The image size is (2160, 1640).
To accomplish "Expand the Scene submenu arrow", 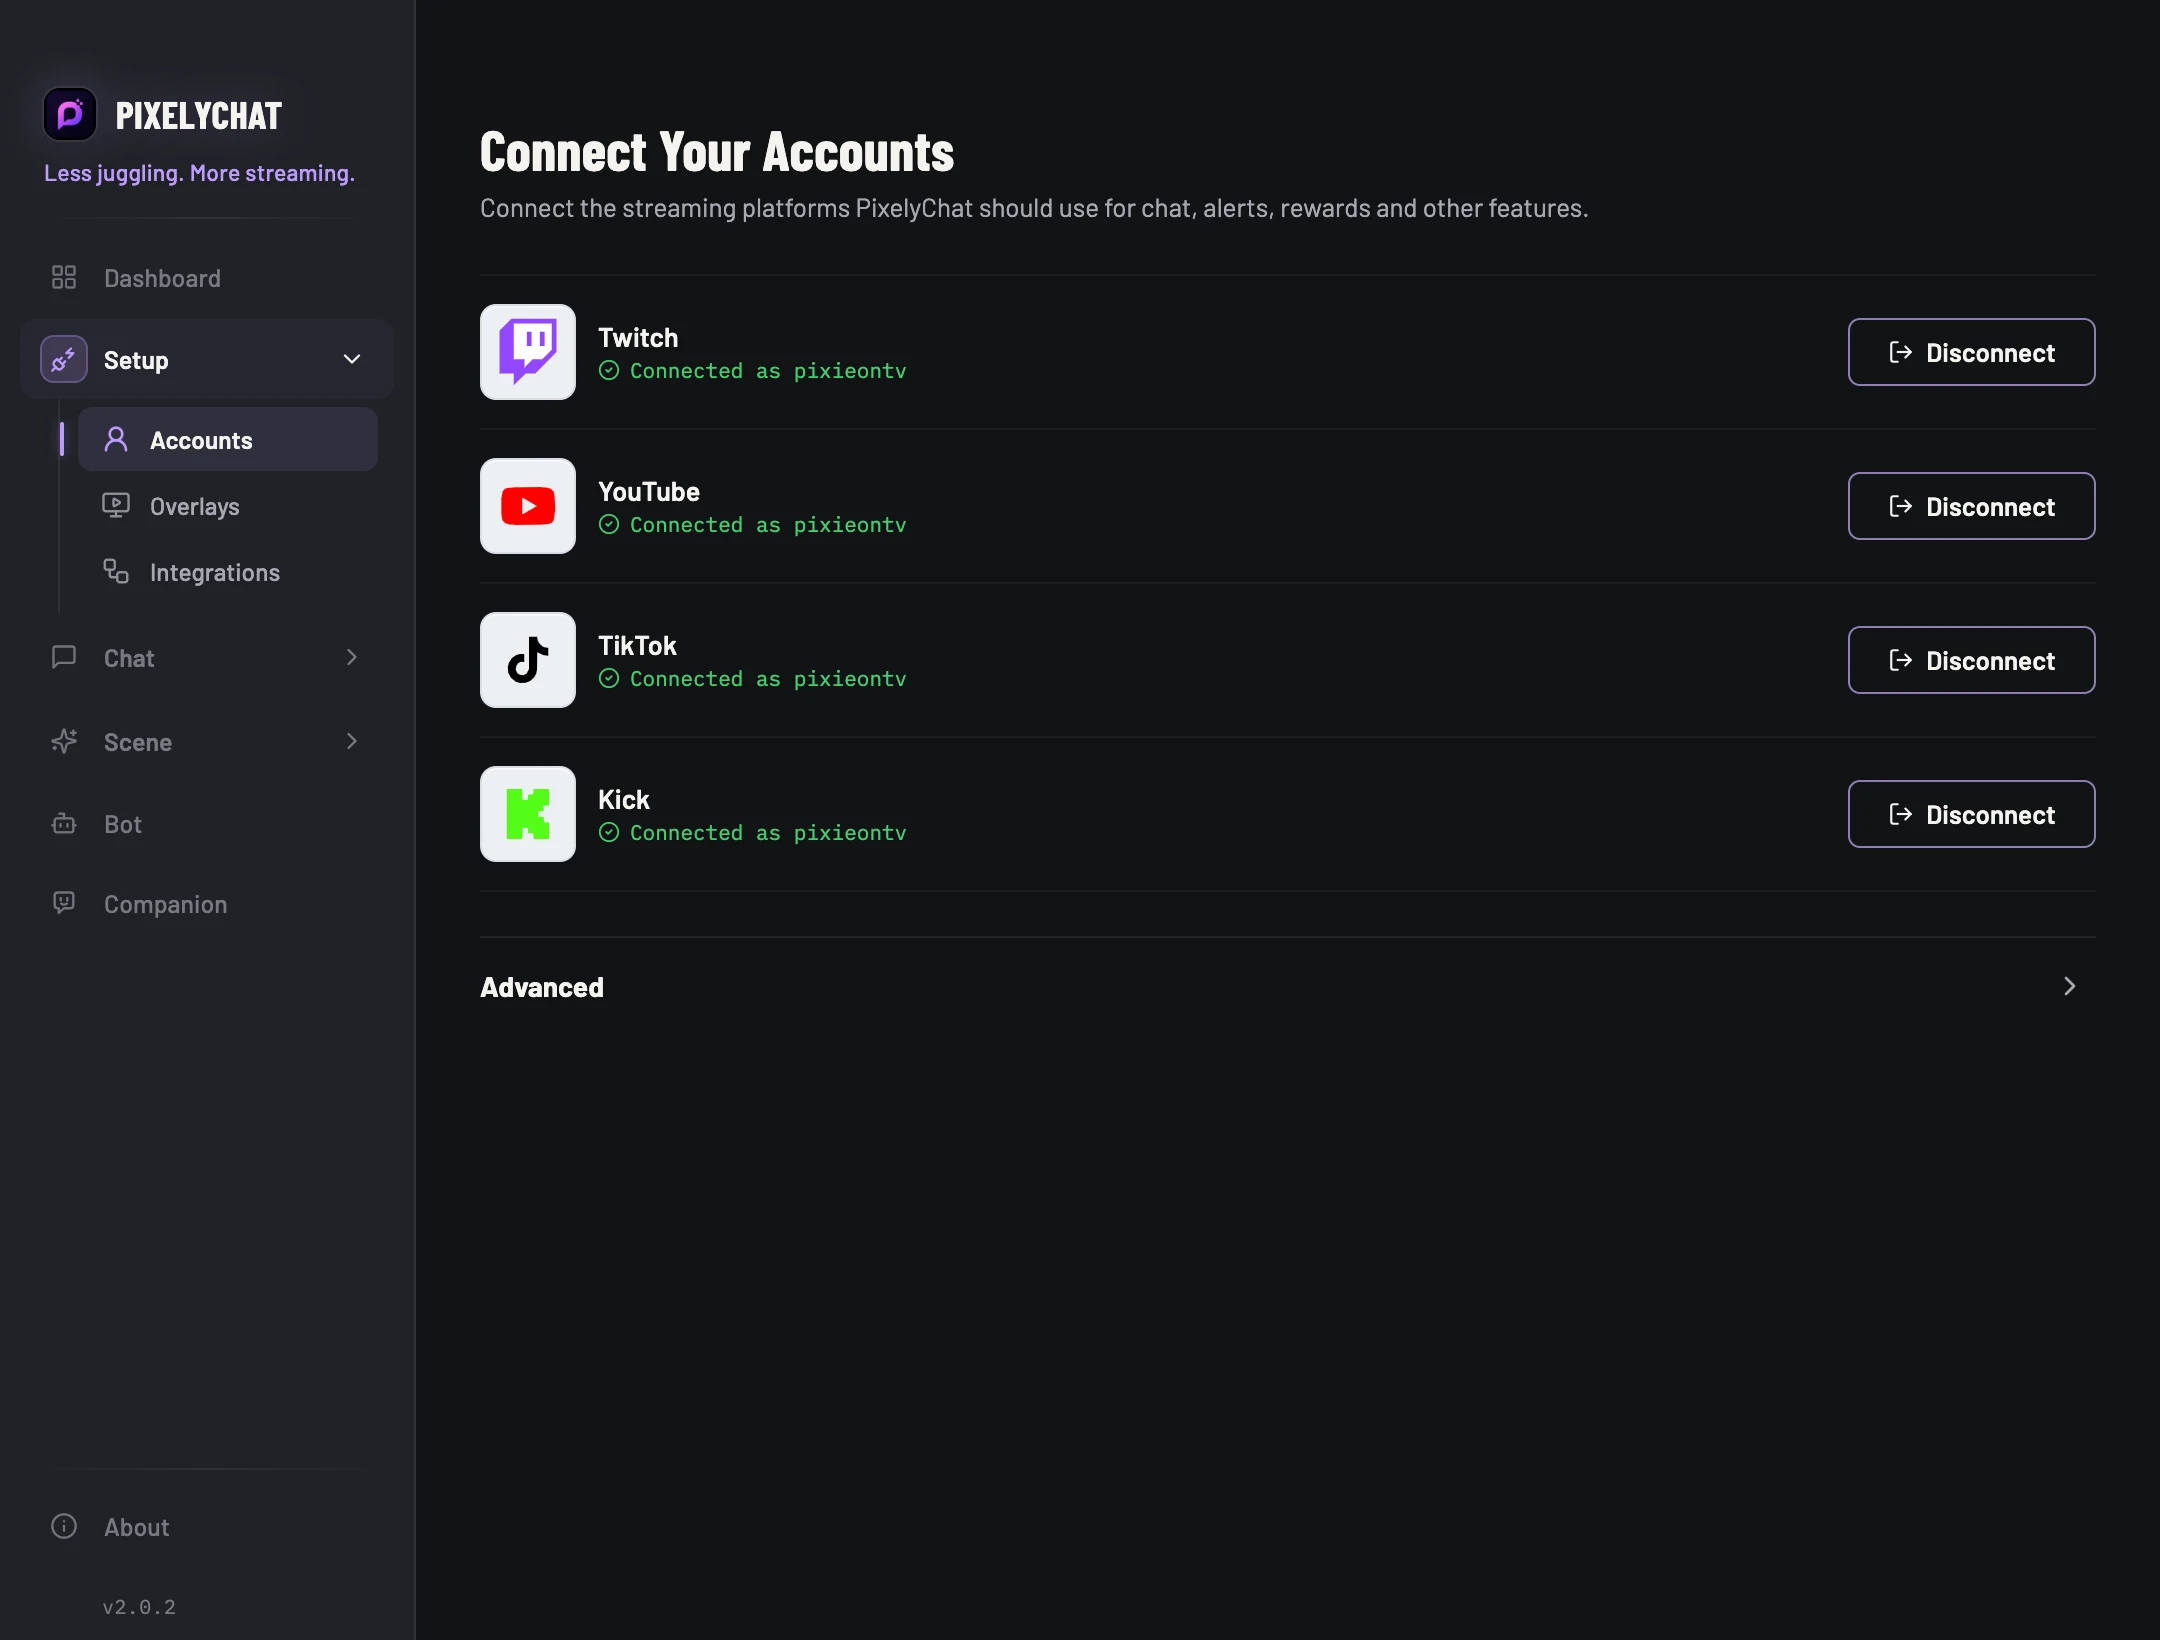I will (352, 741).
